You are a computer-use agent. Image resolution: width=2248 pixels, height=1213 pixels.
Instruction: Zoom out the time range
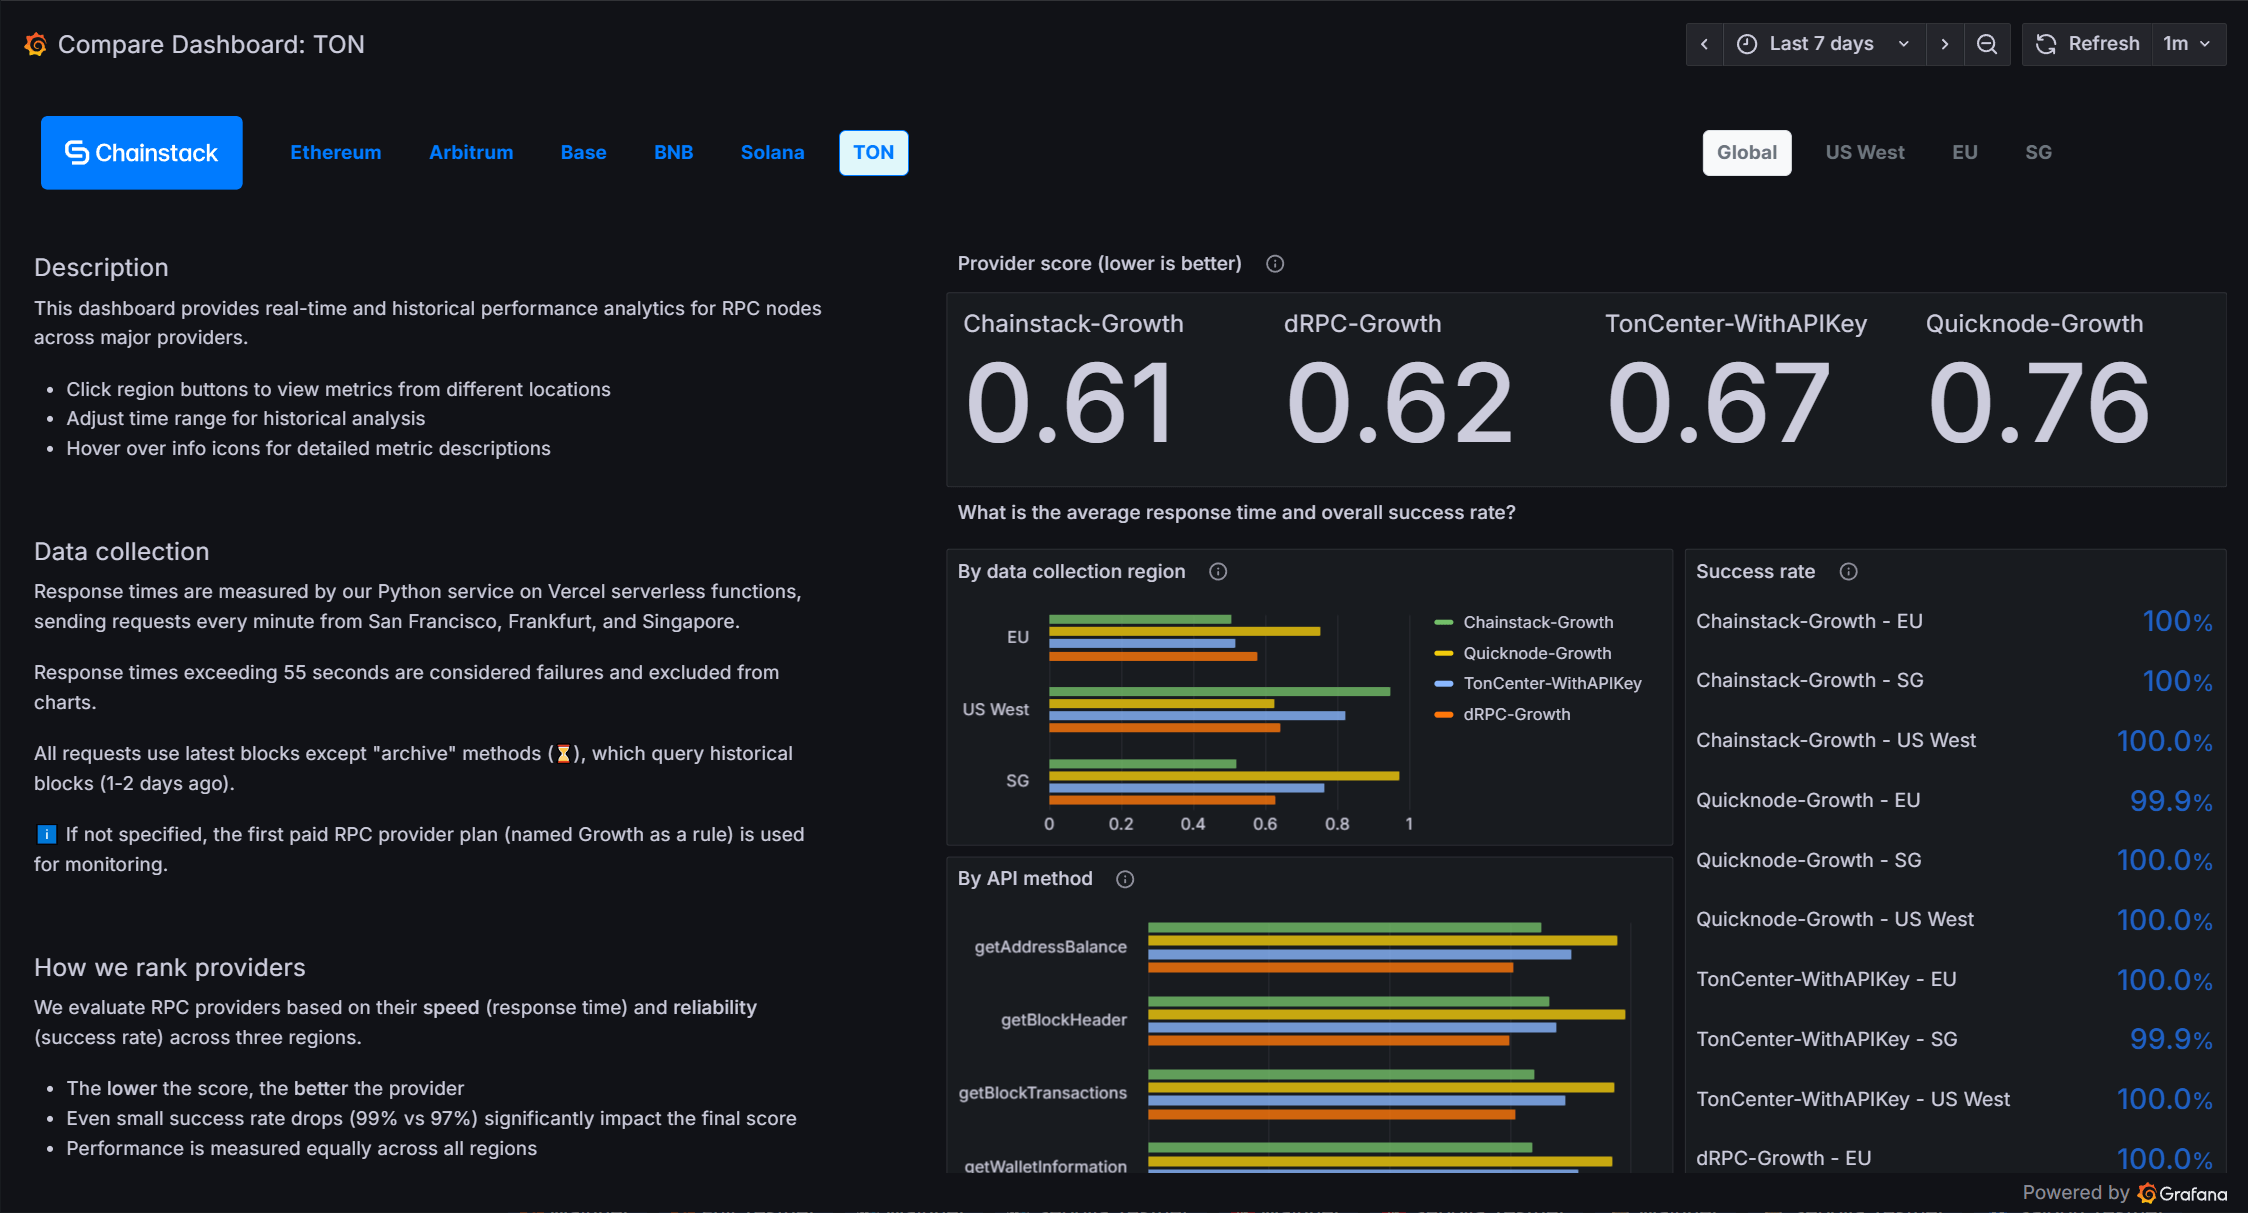[x=1987, y=44]
